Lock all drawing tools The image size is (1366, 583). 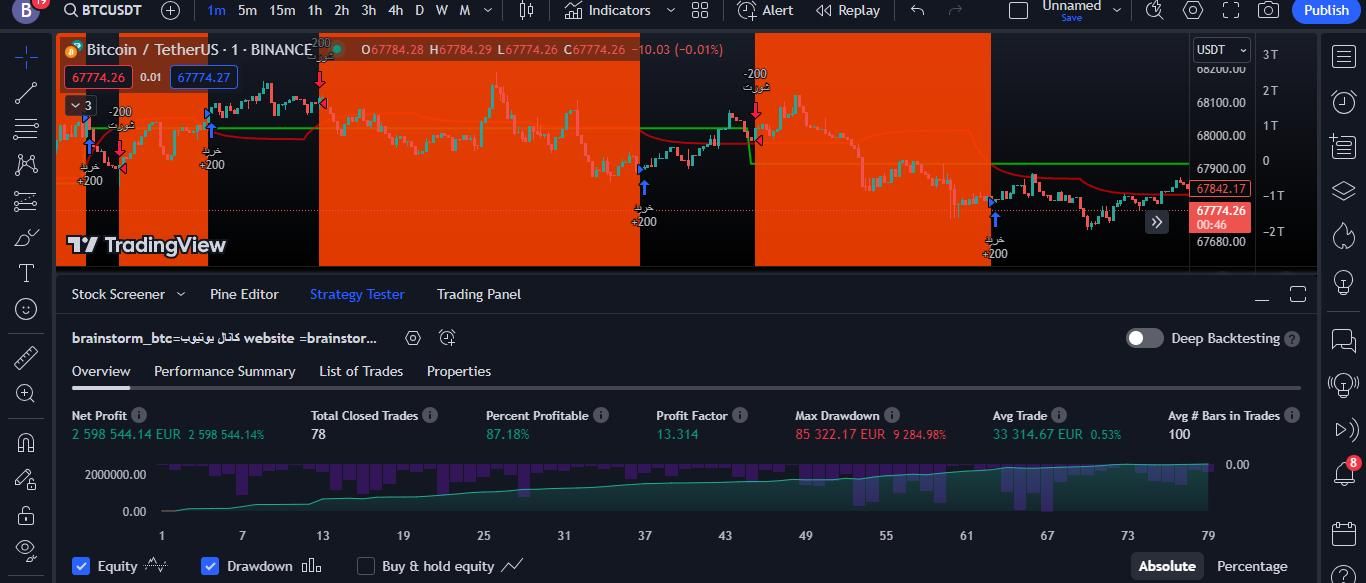pos(26,515)
